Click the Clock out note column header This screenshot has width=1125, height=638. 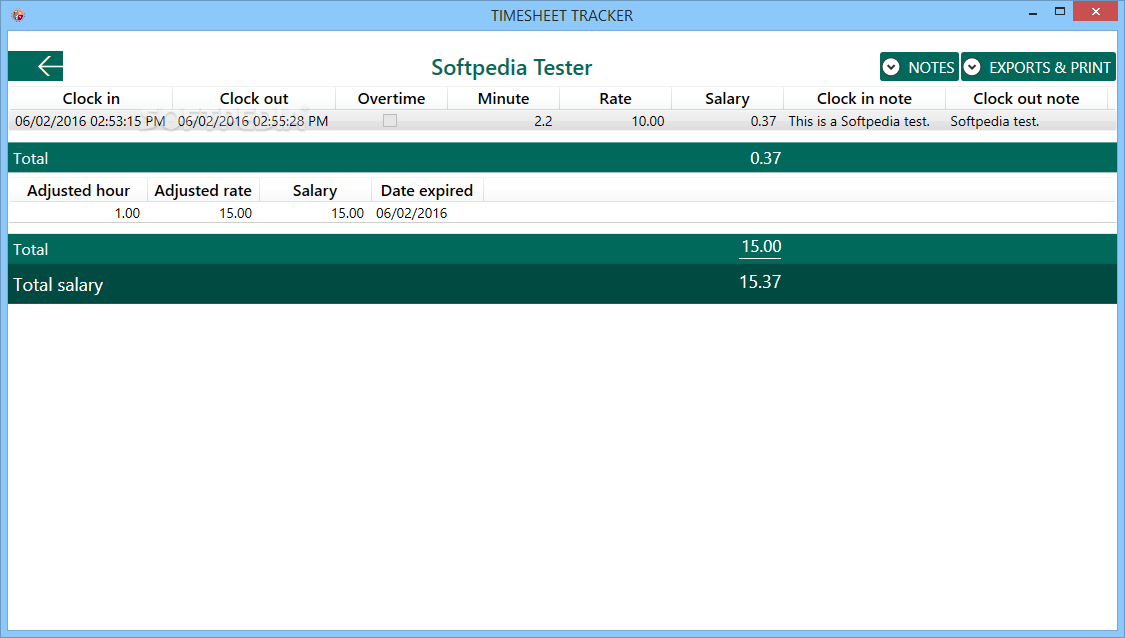tap(1026, 98)
